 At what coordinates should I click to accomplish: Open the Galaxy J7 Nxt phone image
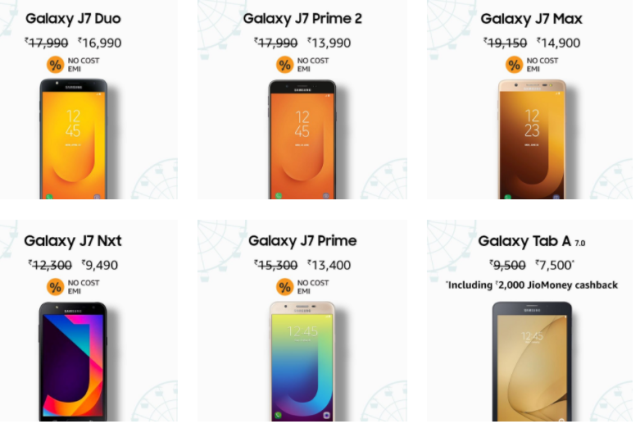tap(73, 362)
